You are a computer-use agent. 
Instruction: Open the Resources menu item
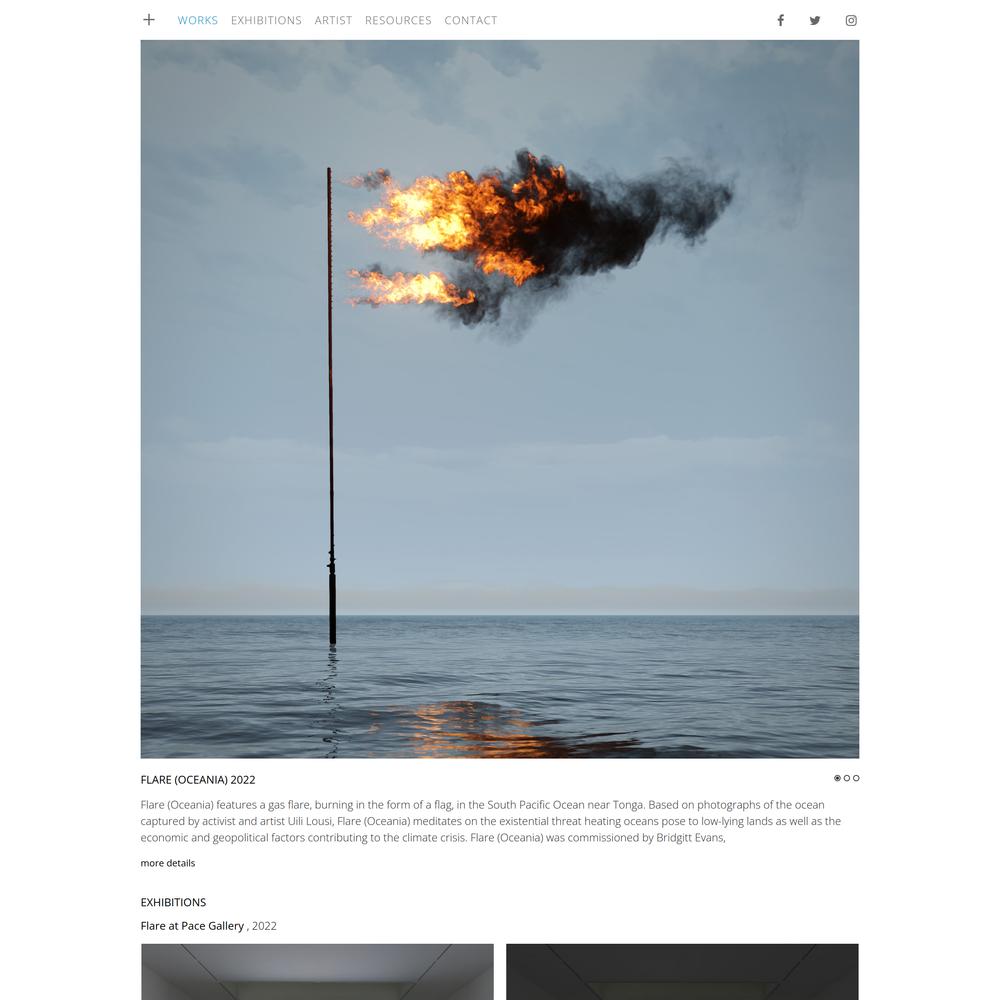pos(398,20)
